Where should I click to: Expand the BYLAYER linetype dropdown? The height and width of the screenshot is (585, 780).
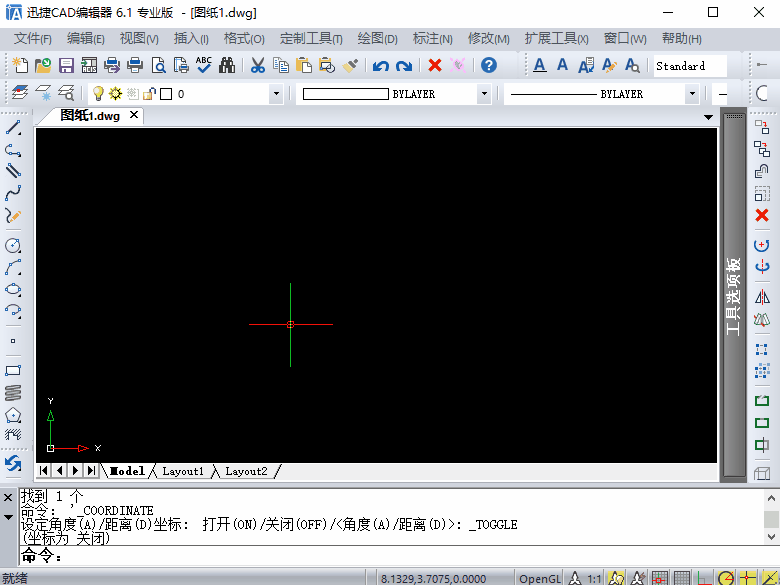click(x=691, y=94)
